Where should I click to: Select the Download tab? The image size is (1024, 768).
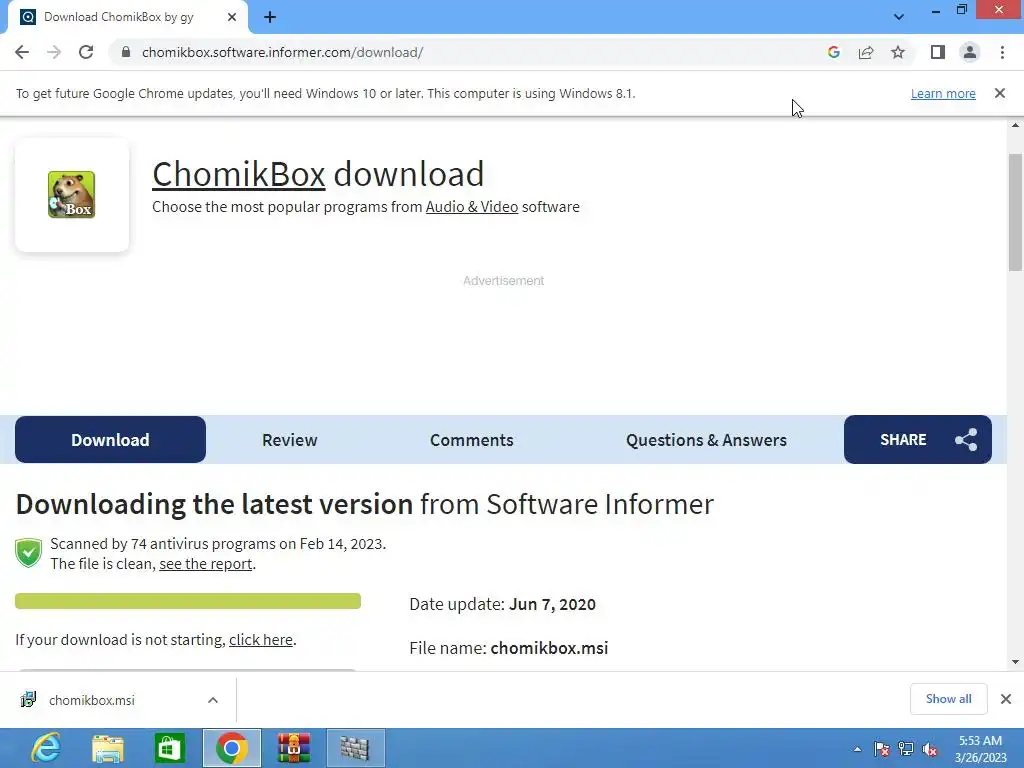pos(110,440)
